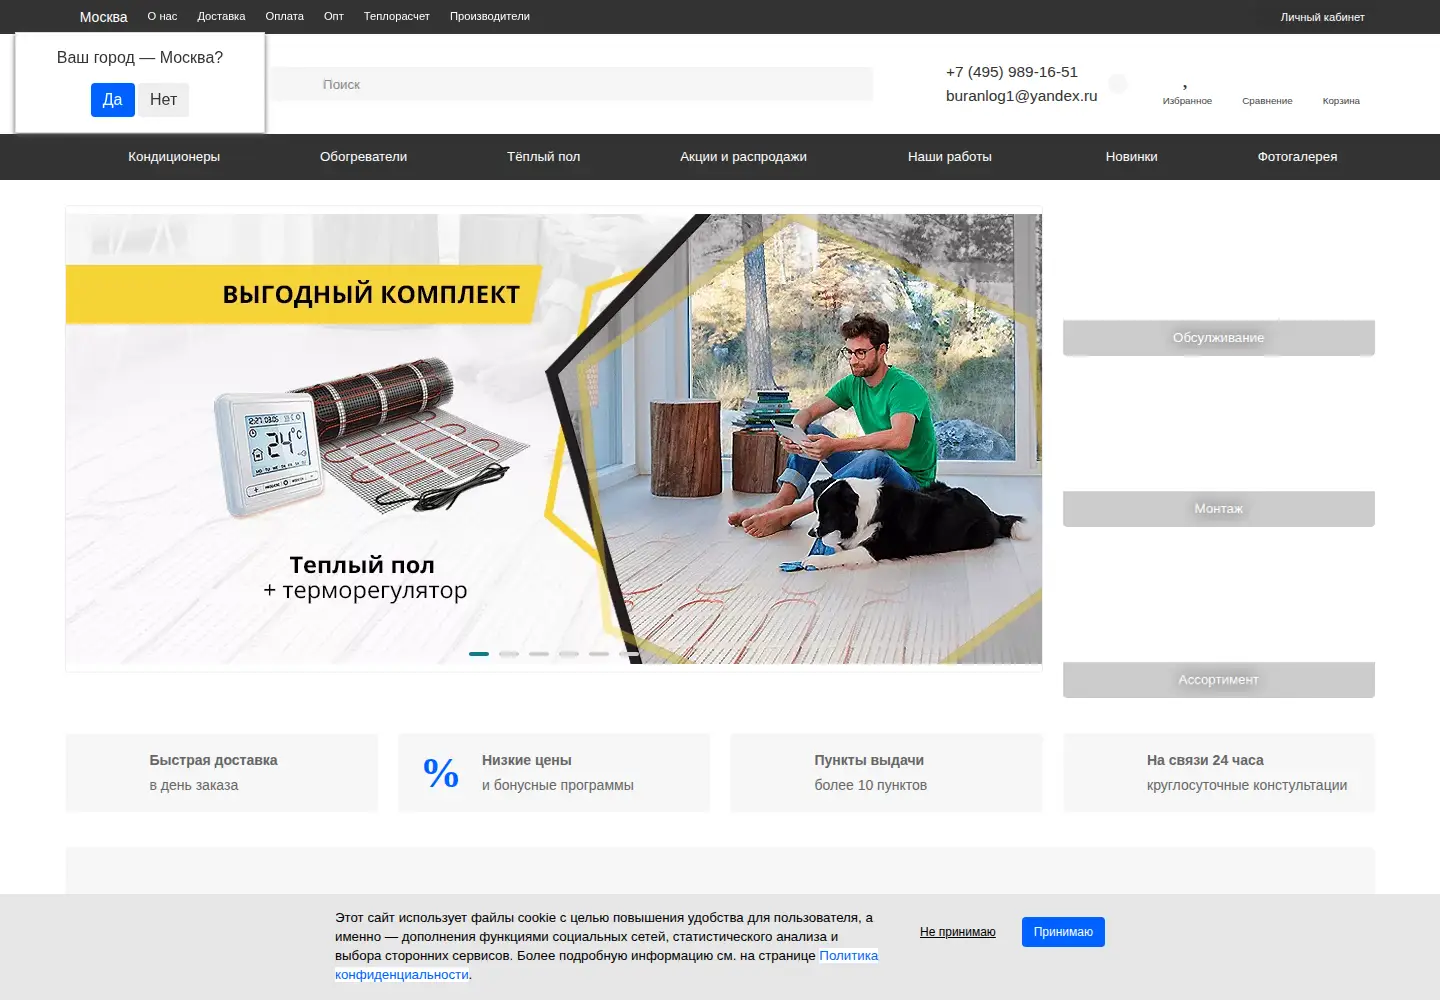Accept cookies with Принимаю button

(1063, 932)
